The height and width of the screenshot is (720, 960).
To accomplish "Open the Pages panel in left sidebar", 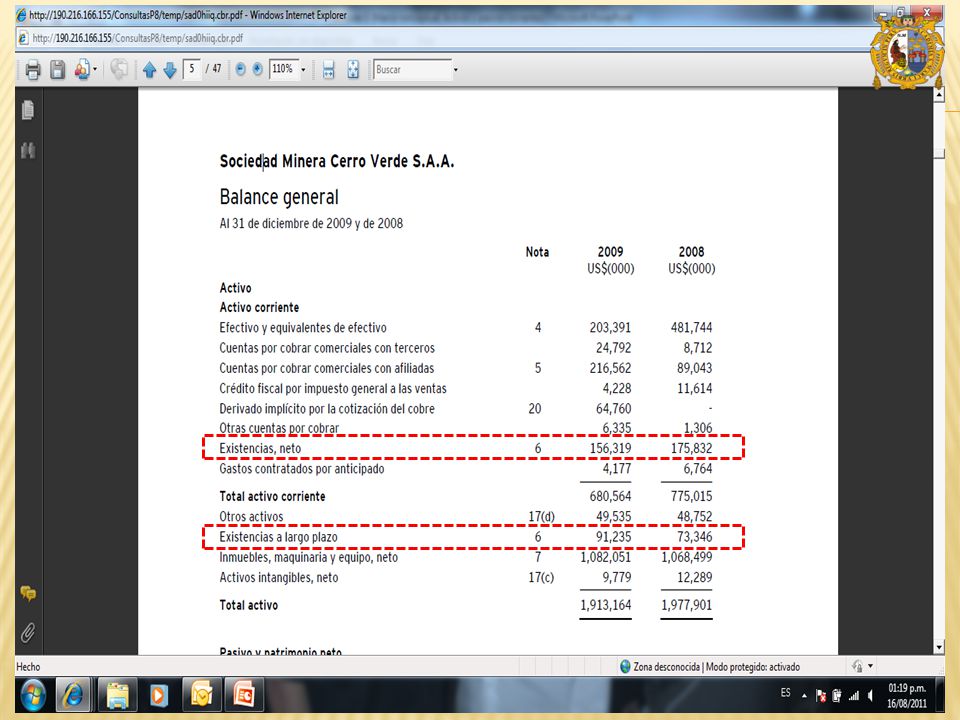I will pyautogui.click(x=28, y=110).
